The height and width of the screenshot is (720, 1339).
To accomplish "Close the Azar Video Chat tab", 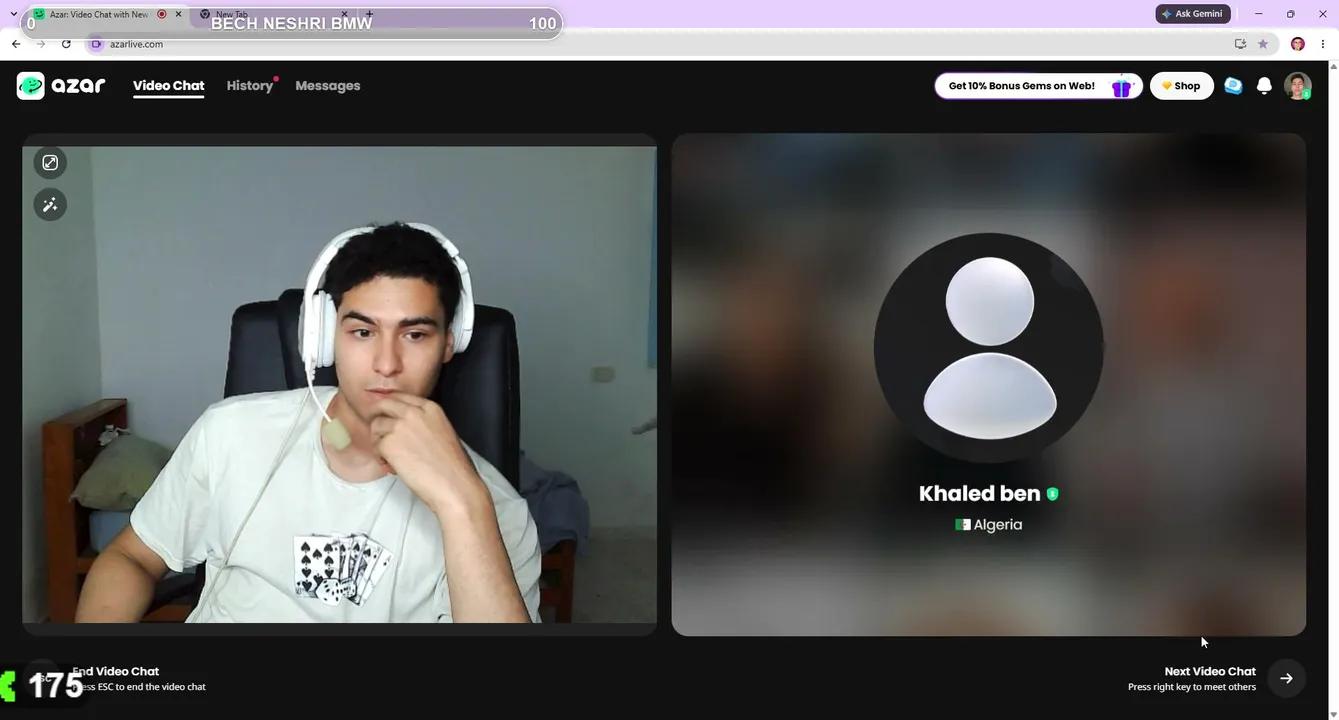I will pos(179,14).
